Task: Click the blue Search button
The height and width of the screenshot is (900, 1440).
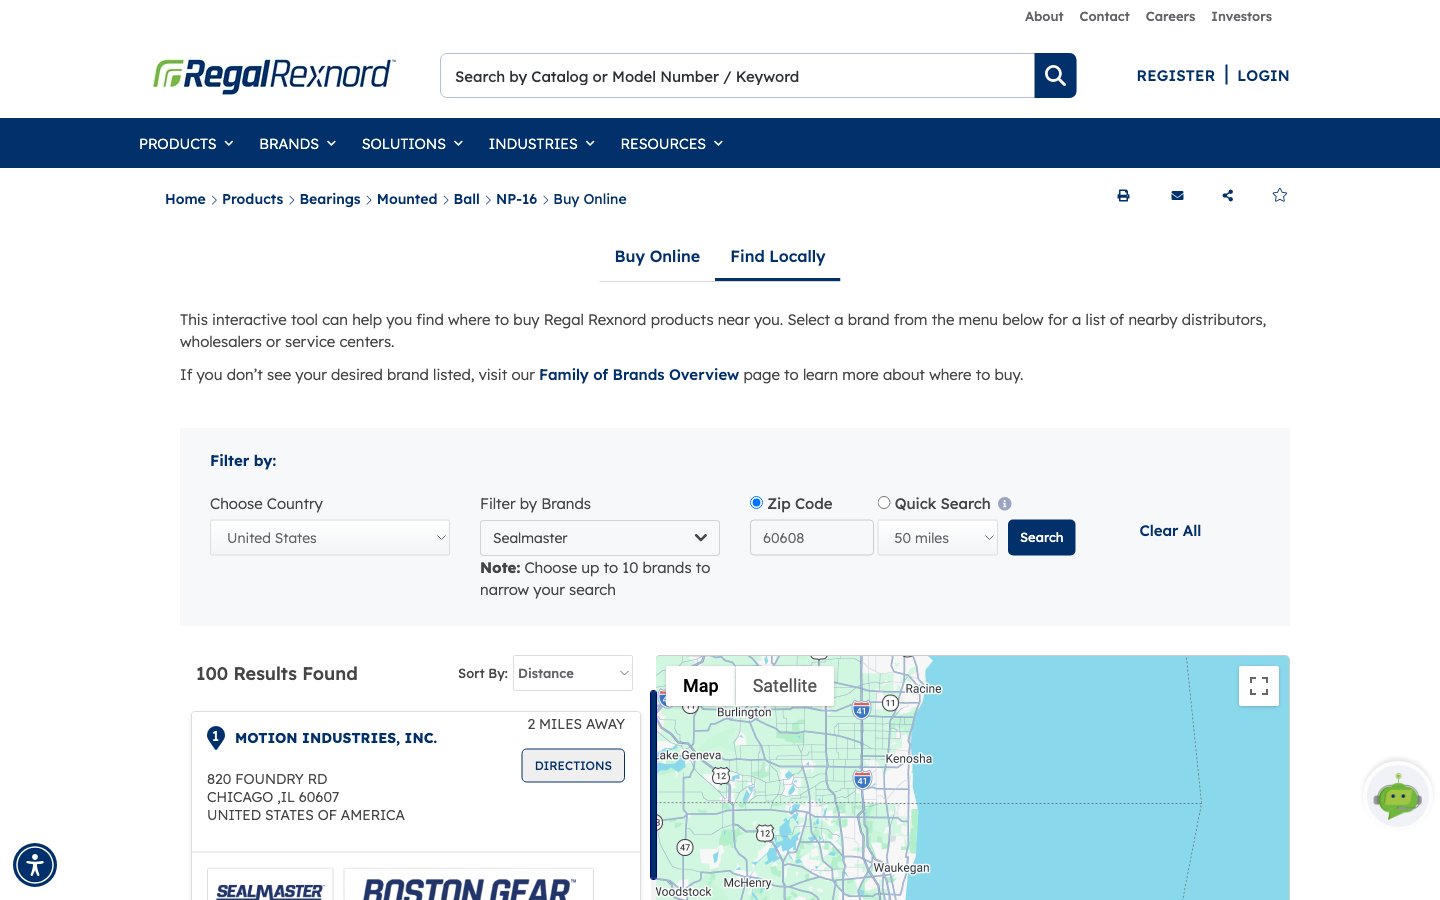Action: 1041,538
